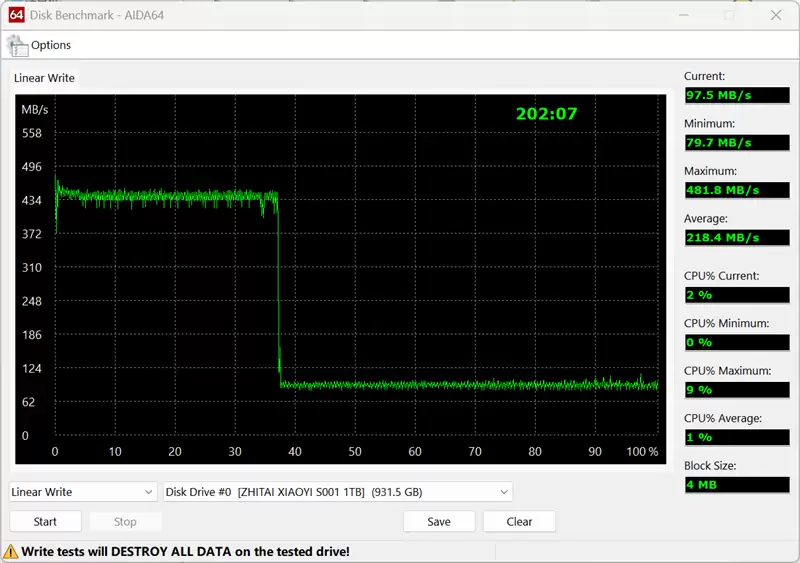Image resolution: width=800 pixels, height=563 pixels.
Task: Expand the Linear Write test type dropdown
Action: 83,492
